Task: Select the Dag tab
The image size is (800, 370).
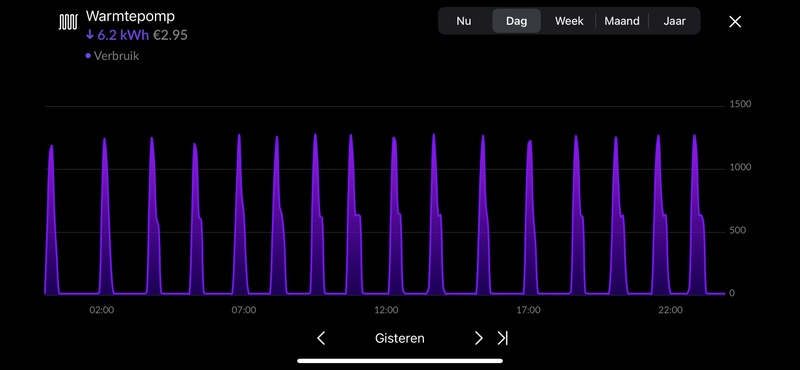Action: click(x=516, y=21)
